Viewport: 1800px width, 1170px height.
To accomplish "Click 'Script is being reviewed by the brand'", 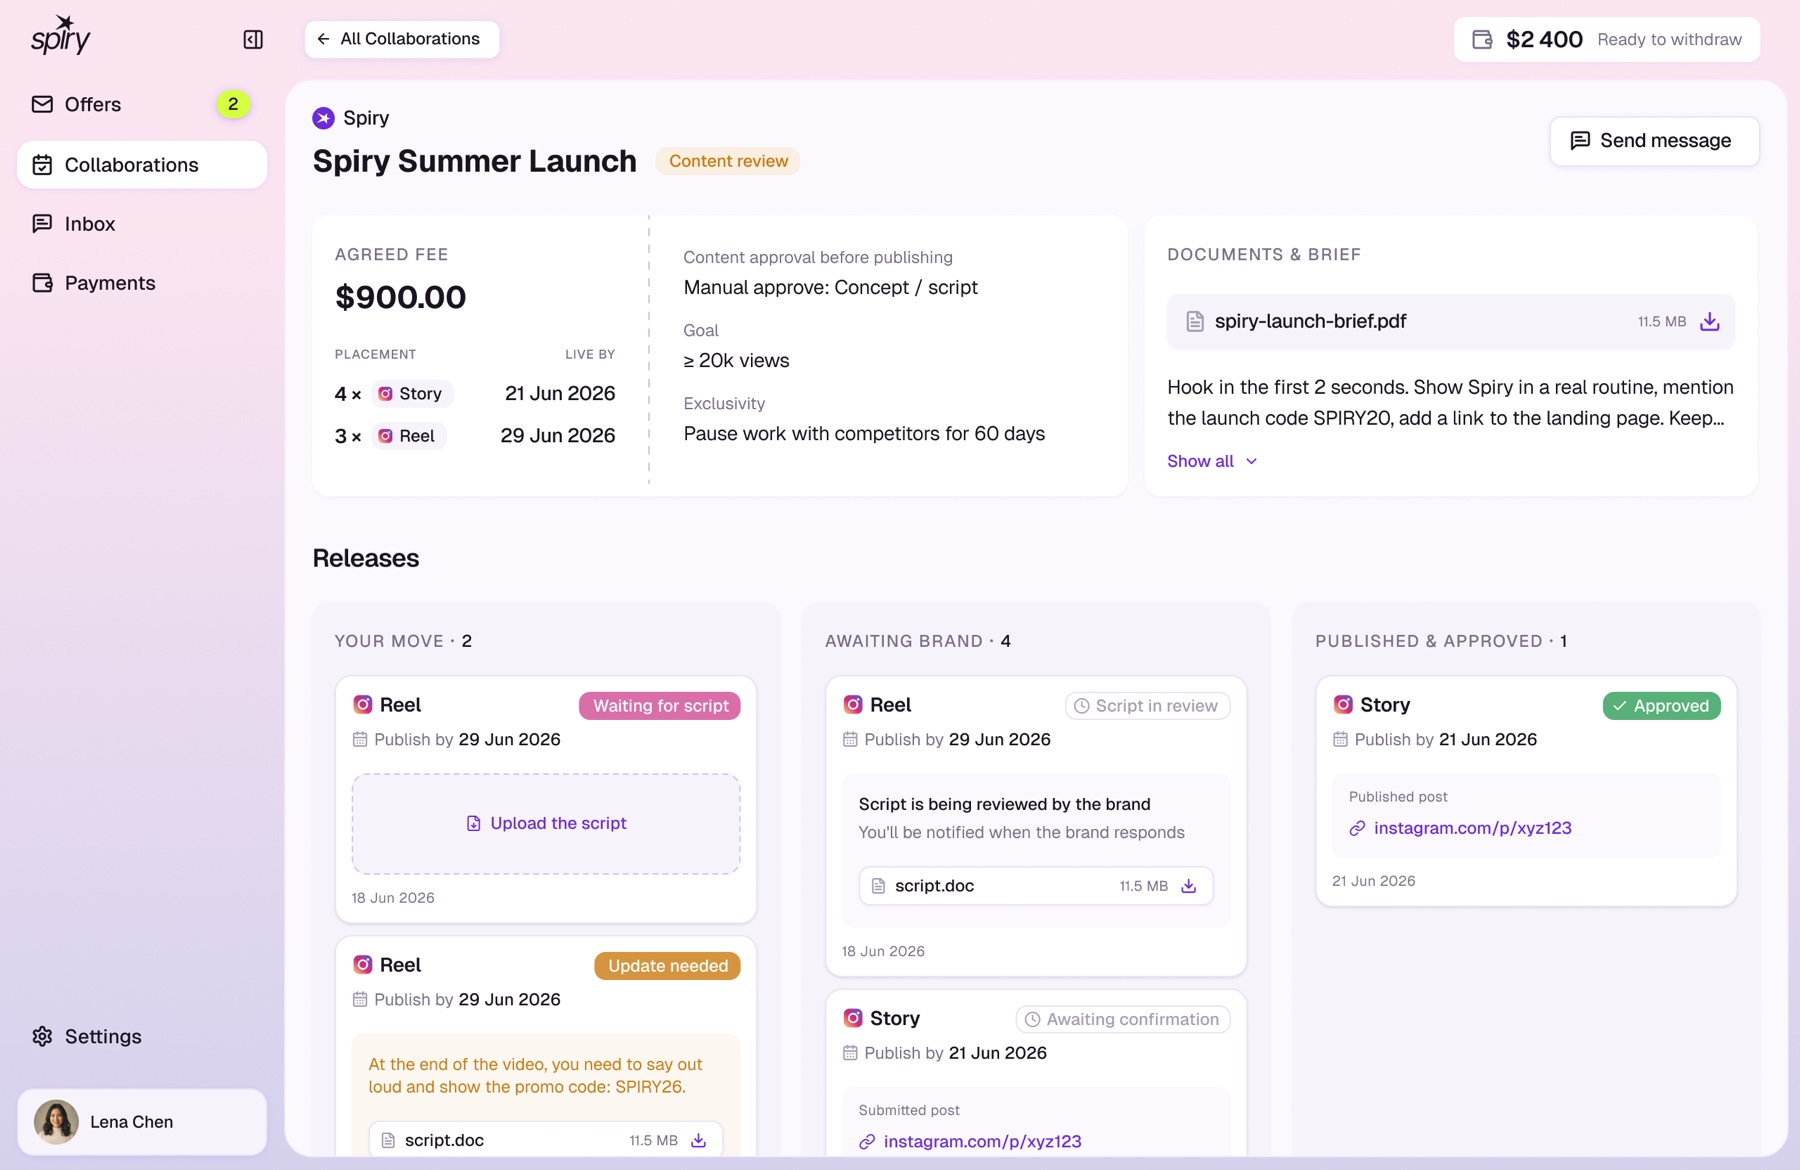I will (x=1004, y=804).
